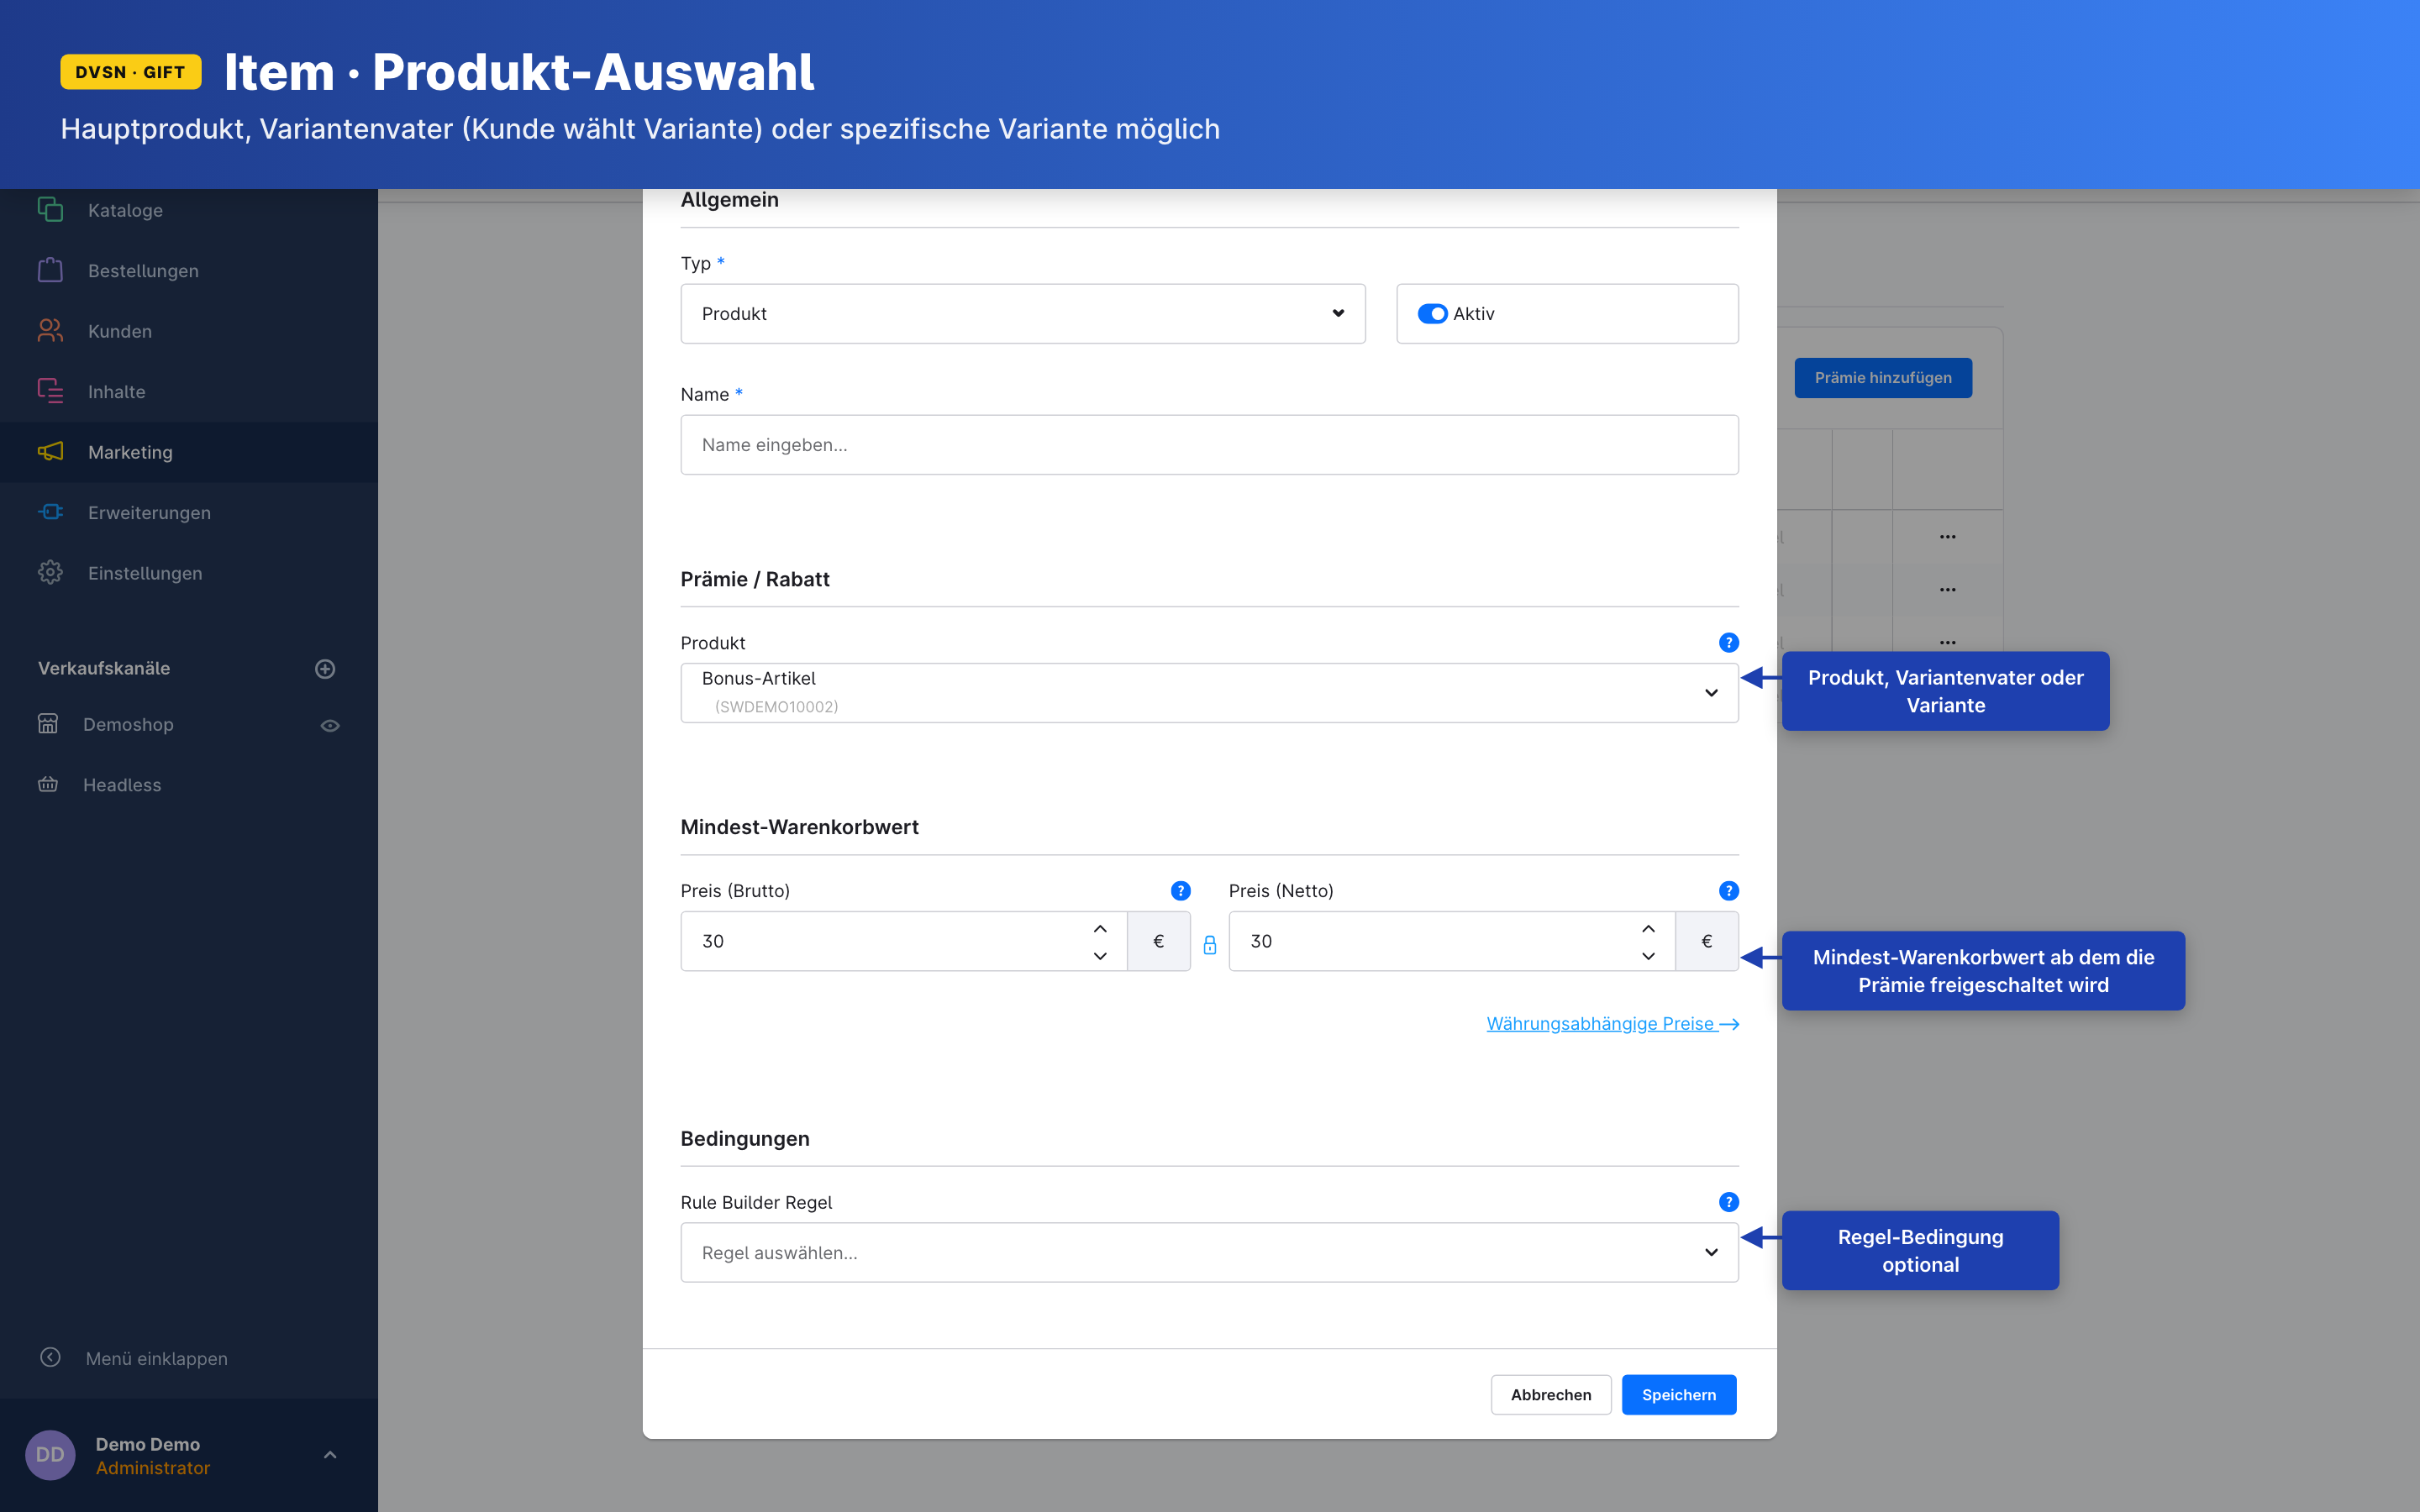Open Bestellungen via its bag icon
The image size is (2420, 1512).
click(x=50, y=271)
